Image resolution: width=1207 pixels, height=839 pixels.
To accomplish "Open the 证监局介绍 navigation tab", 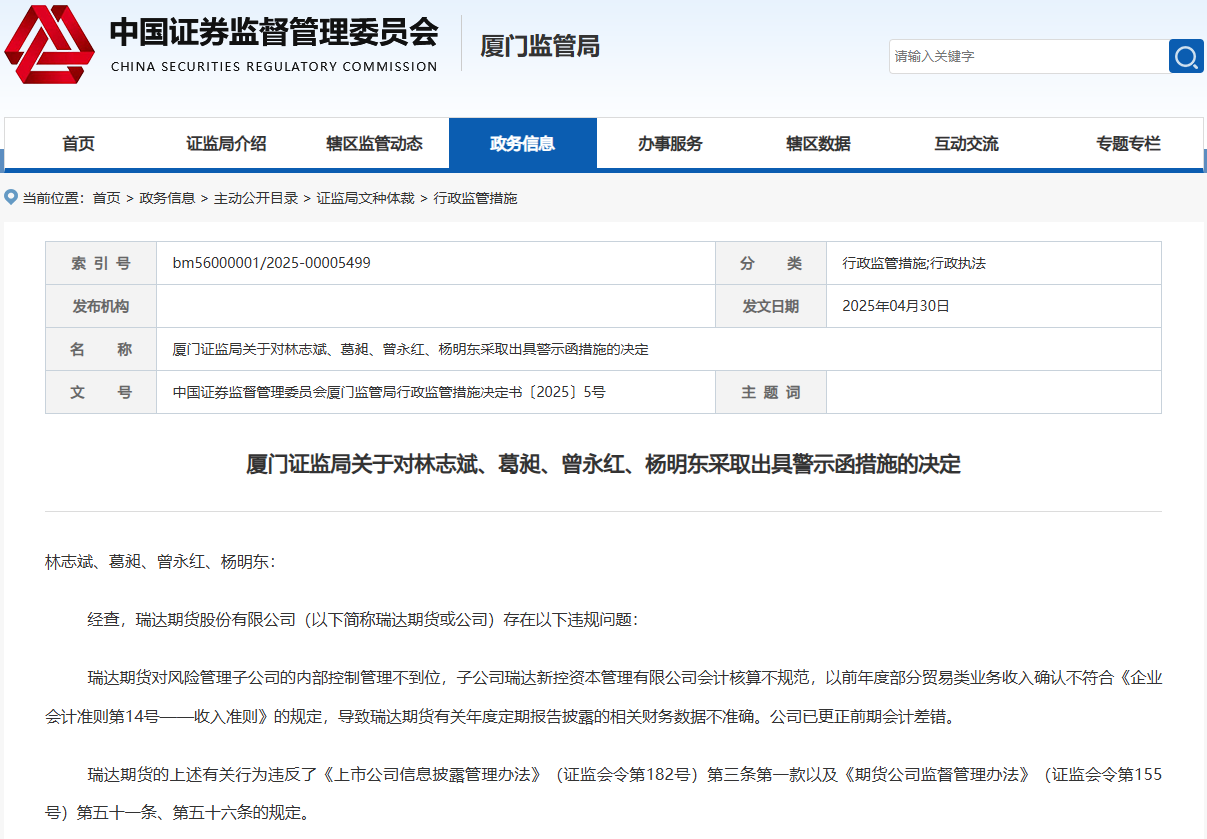I will coord(226,144).
